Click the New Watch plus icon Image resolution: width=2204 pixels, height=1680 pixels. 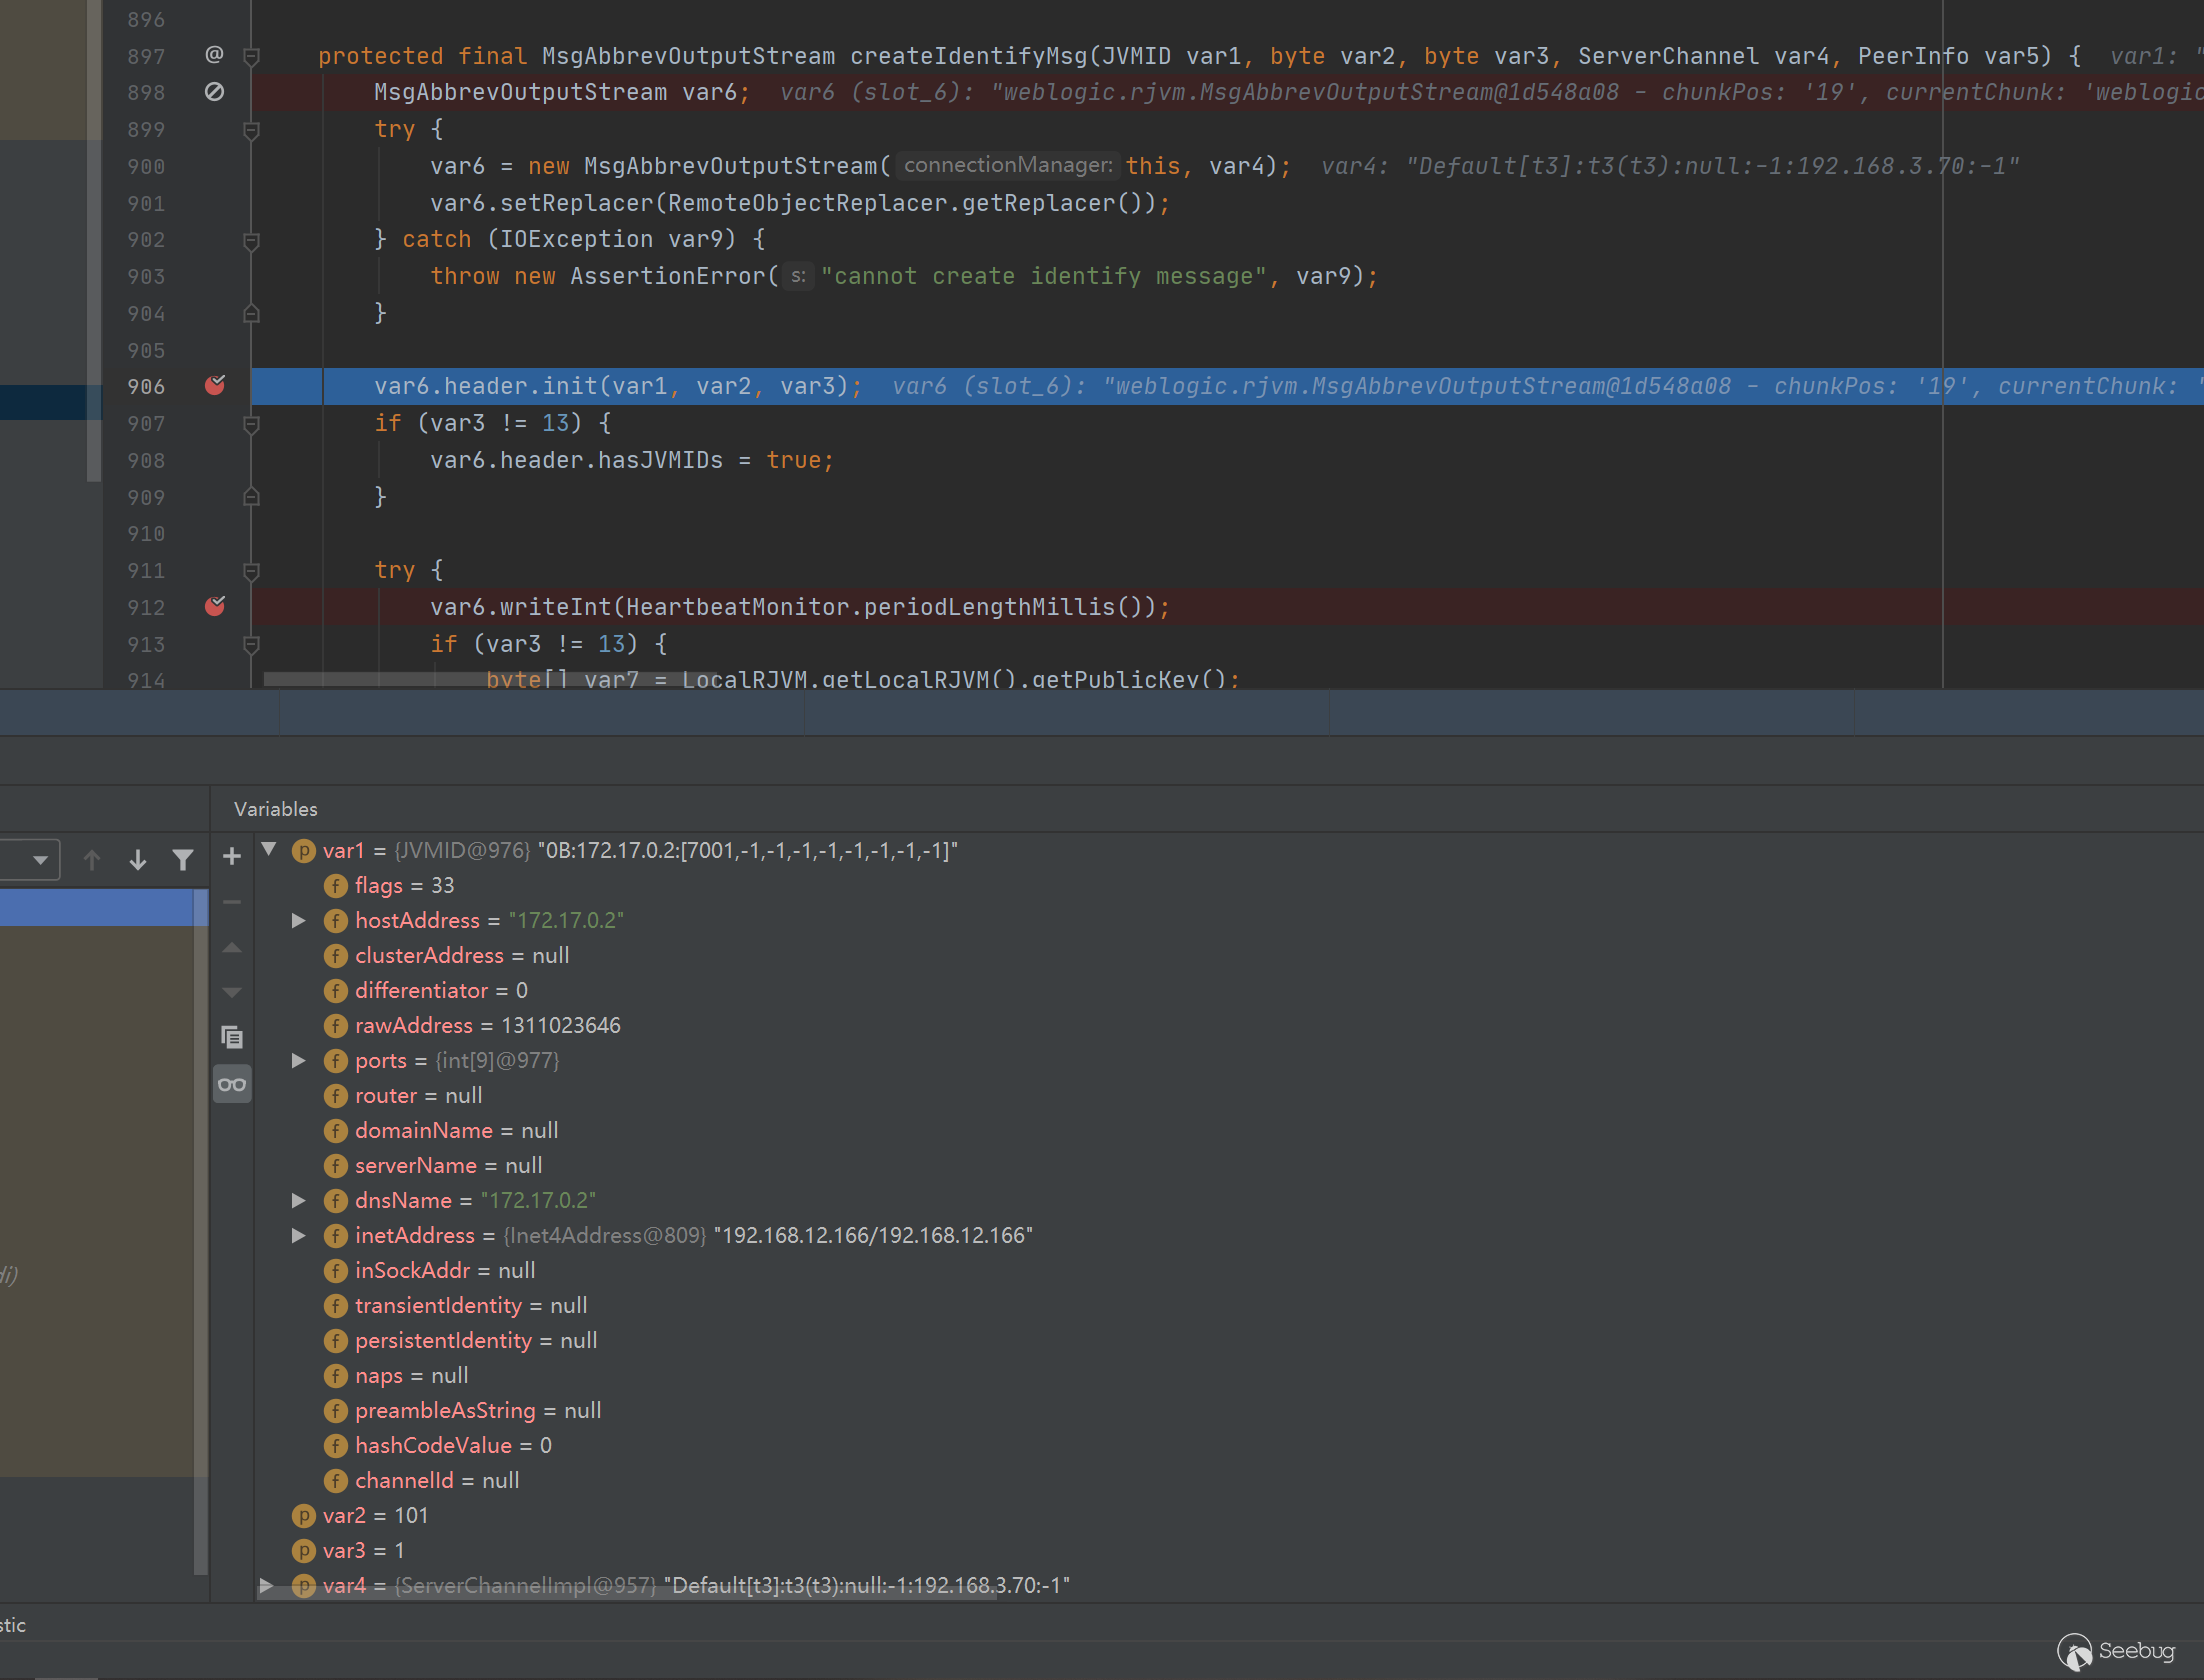click(232, 857)
